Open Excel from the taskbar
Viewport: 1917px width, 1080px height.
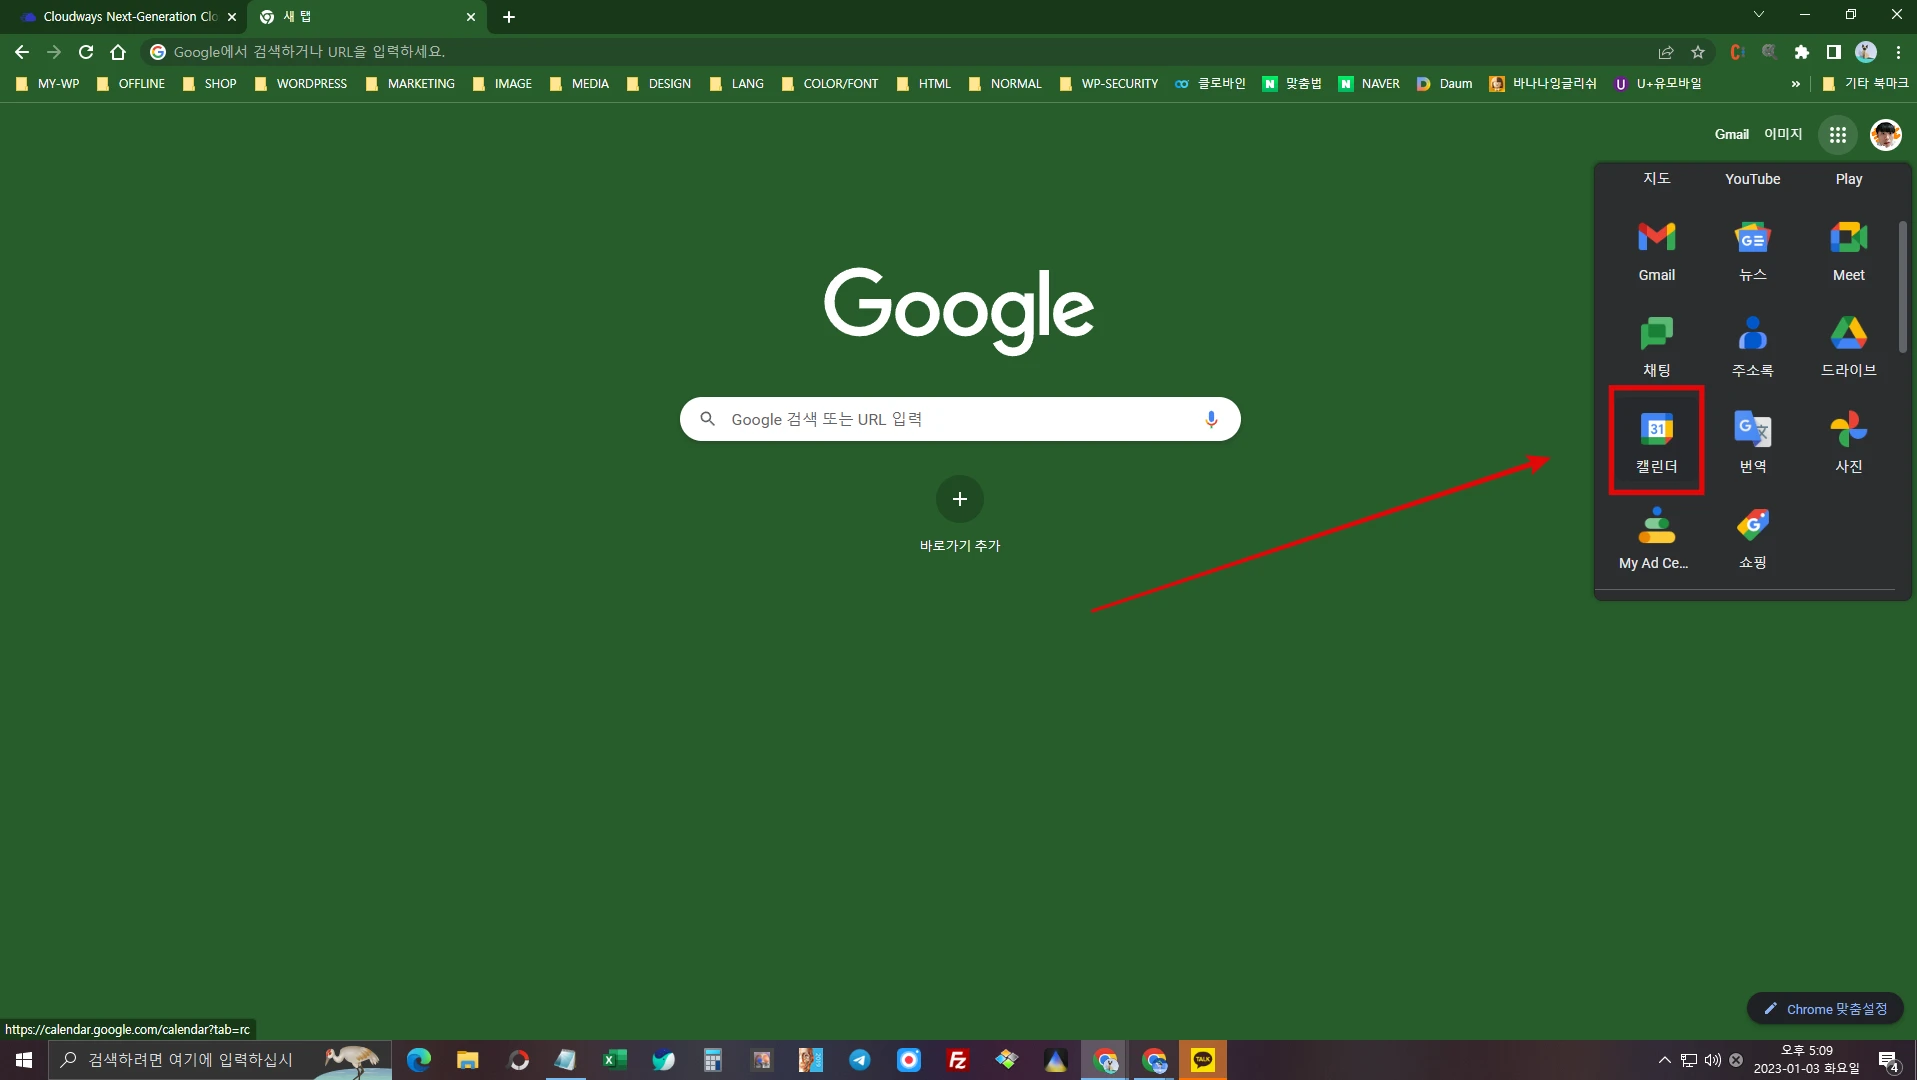pyautogui.click(x=614, y=1060)
